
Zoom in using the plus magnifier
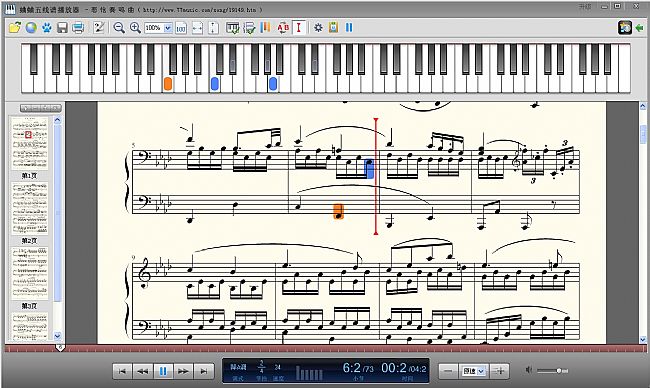pyautogui.click(x=135, y=28)
